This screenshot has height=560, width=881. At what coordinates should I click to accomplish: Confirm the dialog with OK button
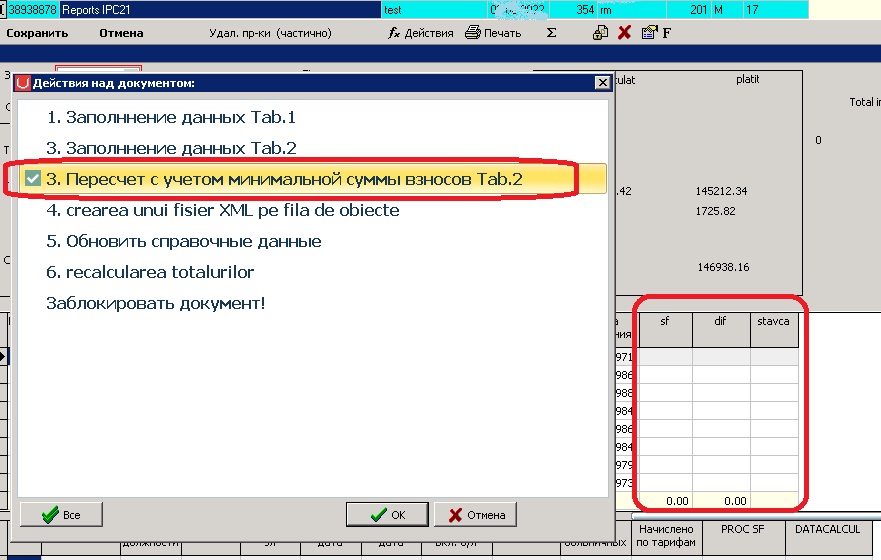pos(388,515)
